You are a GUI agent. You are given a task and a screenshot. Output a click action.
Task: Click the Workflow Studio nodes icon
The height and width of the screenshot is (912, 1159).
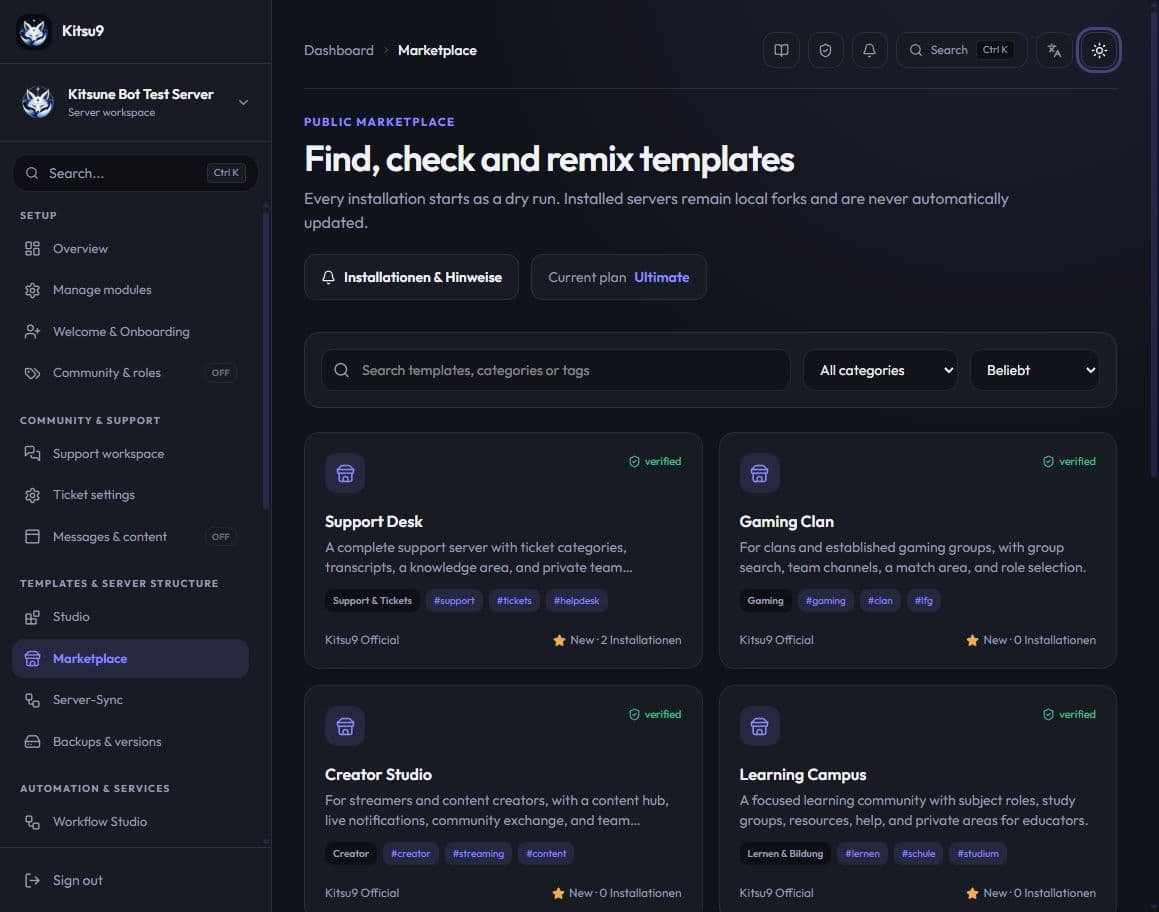[32, 822]
